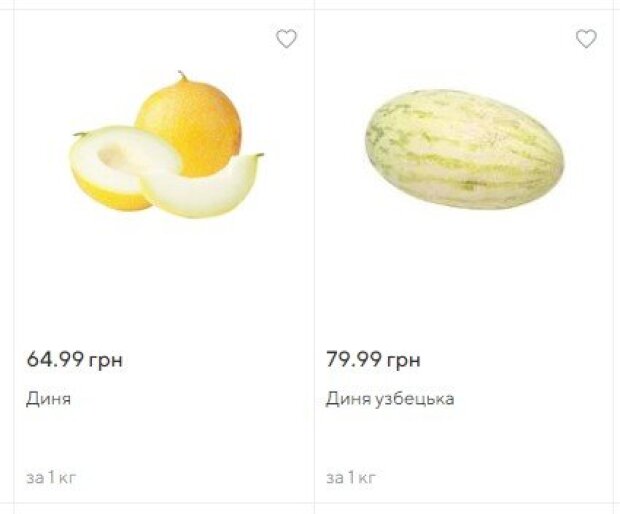The image size is (620, 514).
Task: Click blank area below the Диня photo
Action: pyautogui.click(x=165, y=280)
